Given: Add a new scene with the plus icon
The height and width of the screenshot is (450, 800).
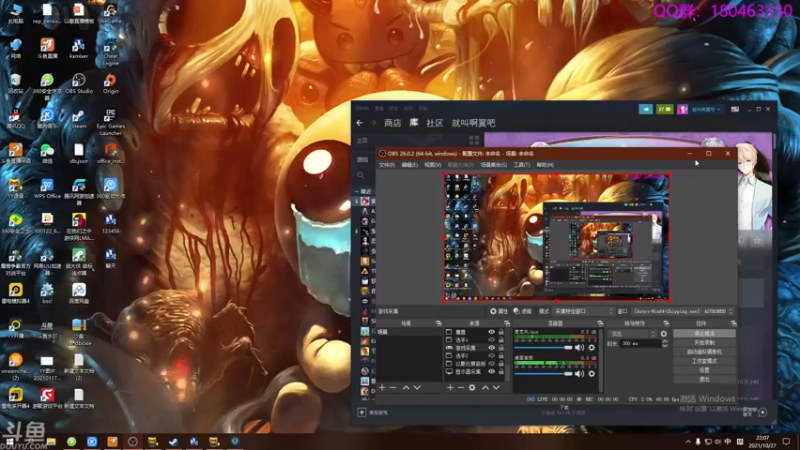Looking at the screenshot, I should tap(382, 388).
